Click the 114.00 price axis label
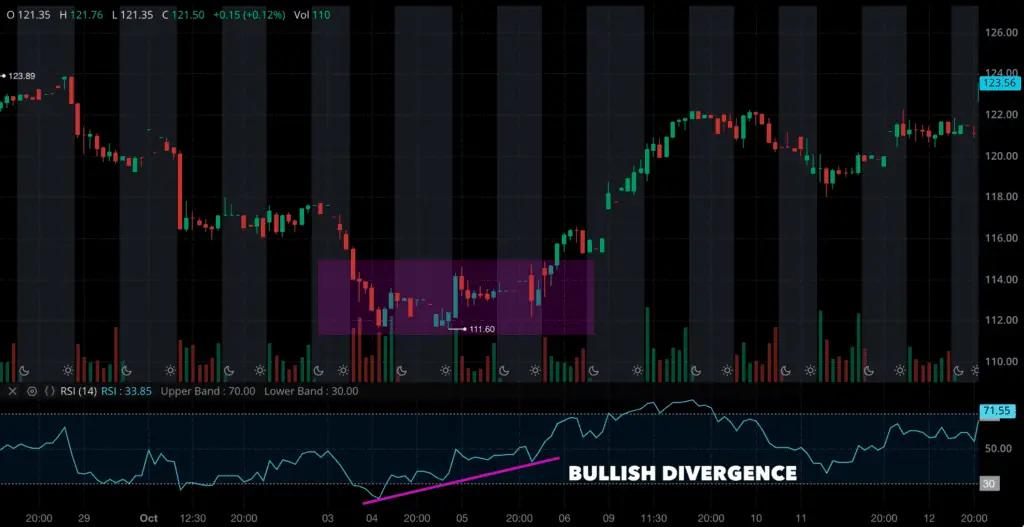 1001,279
